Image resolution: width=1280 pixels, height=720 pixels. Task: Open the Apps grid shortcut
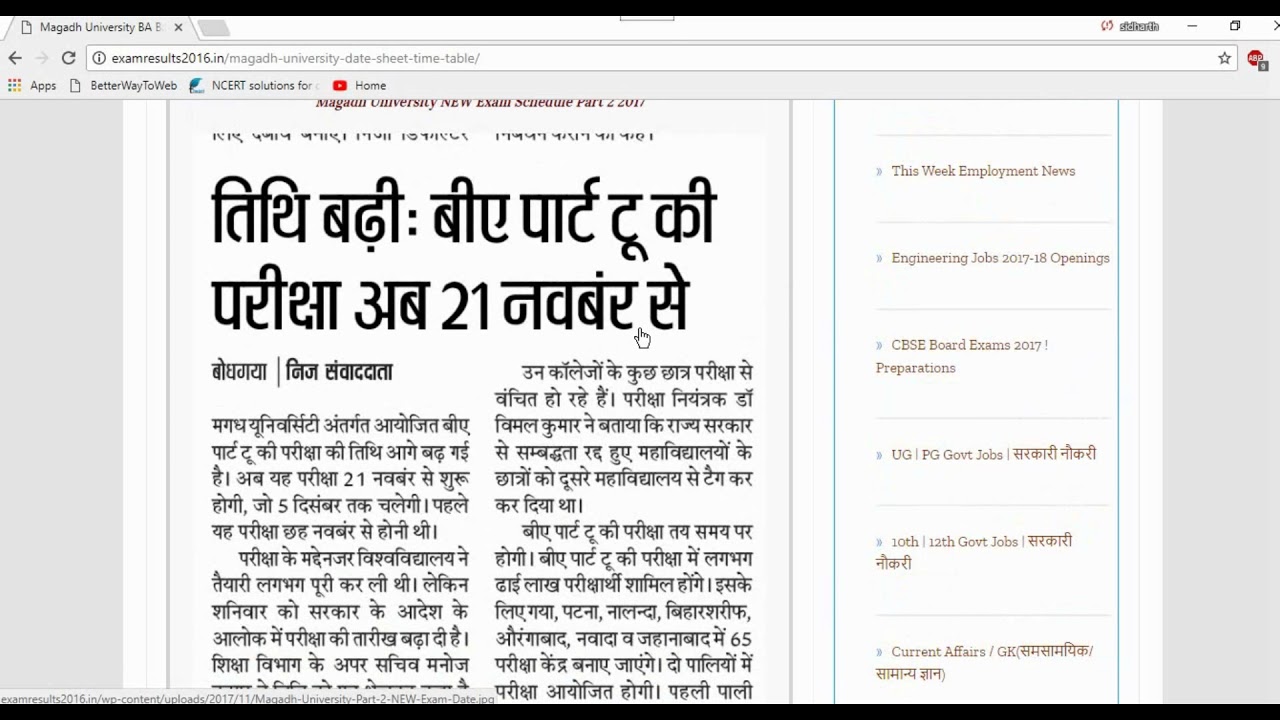(x=32, y=86)
